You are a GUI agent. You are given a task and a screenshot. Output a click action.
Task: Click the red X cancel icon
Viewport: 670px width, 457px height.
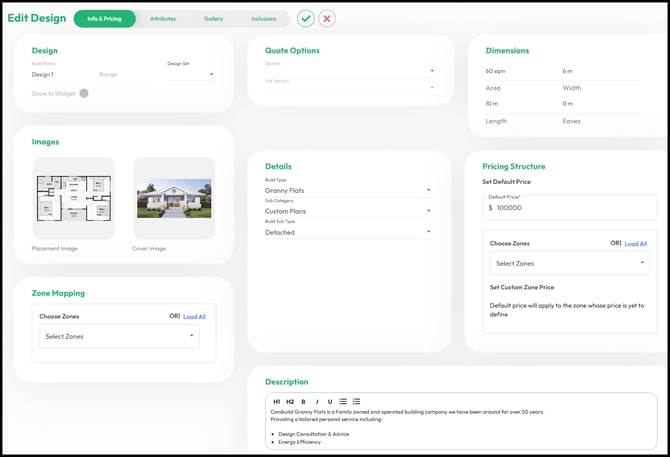tap(327, 18)
